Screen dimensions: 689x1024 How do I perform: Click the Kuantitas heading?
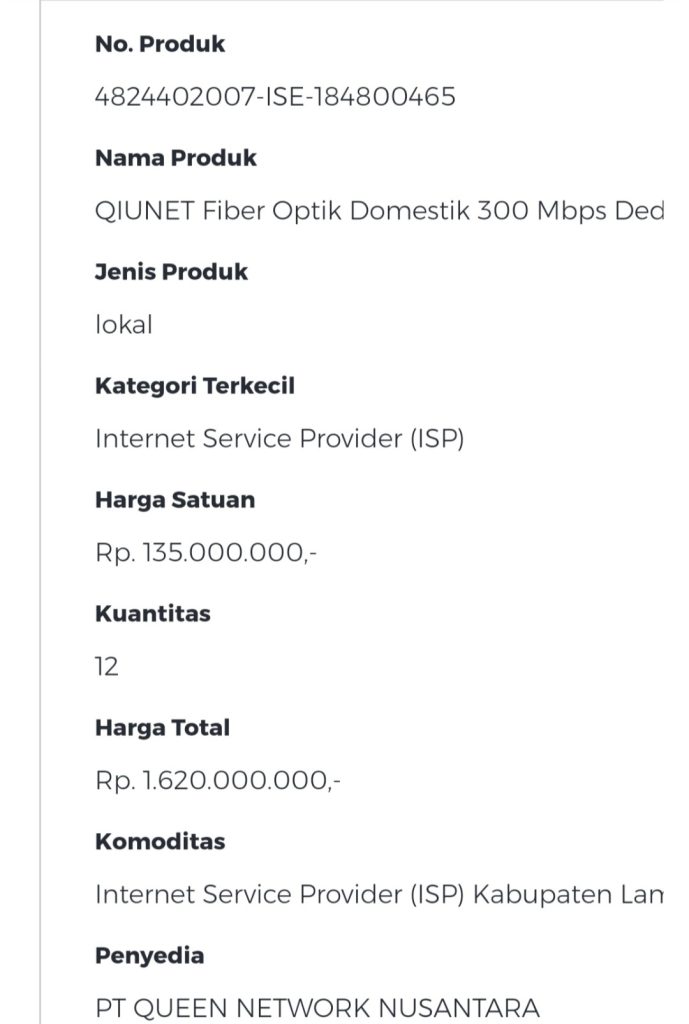tap(152, 614)
